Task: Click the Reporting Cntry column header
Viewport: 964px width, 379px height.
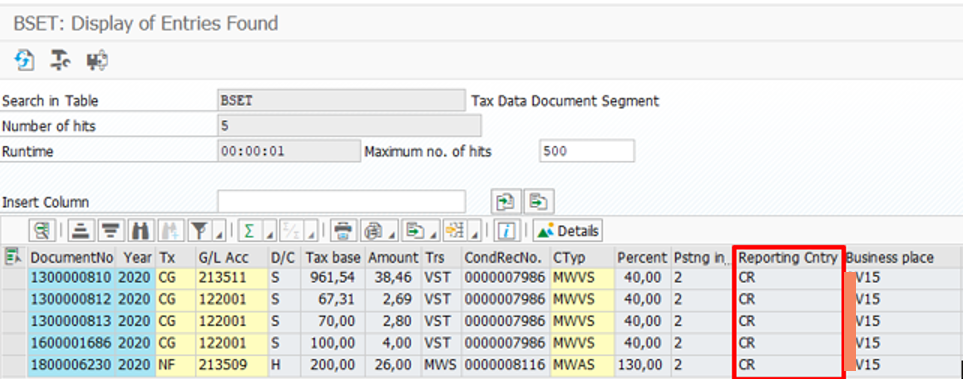Action: coord(788,258)
